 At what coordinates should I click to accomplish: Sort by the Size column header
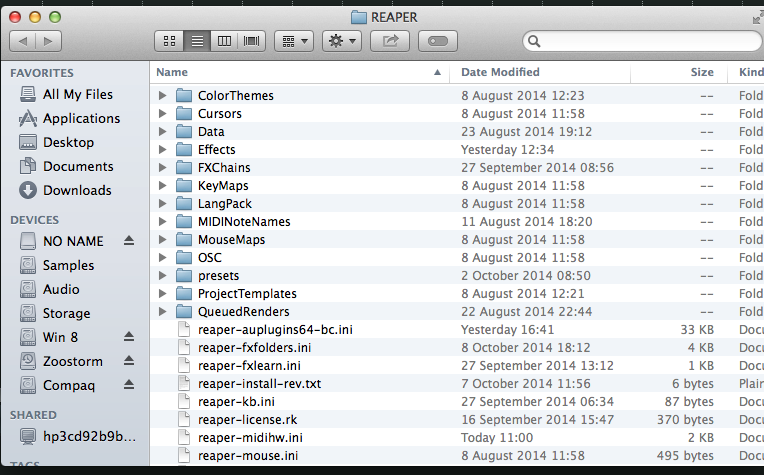point(679,72)
